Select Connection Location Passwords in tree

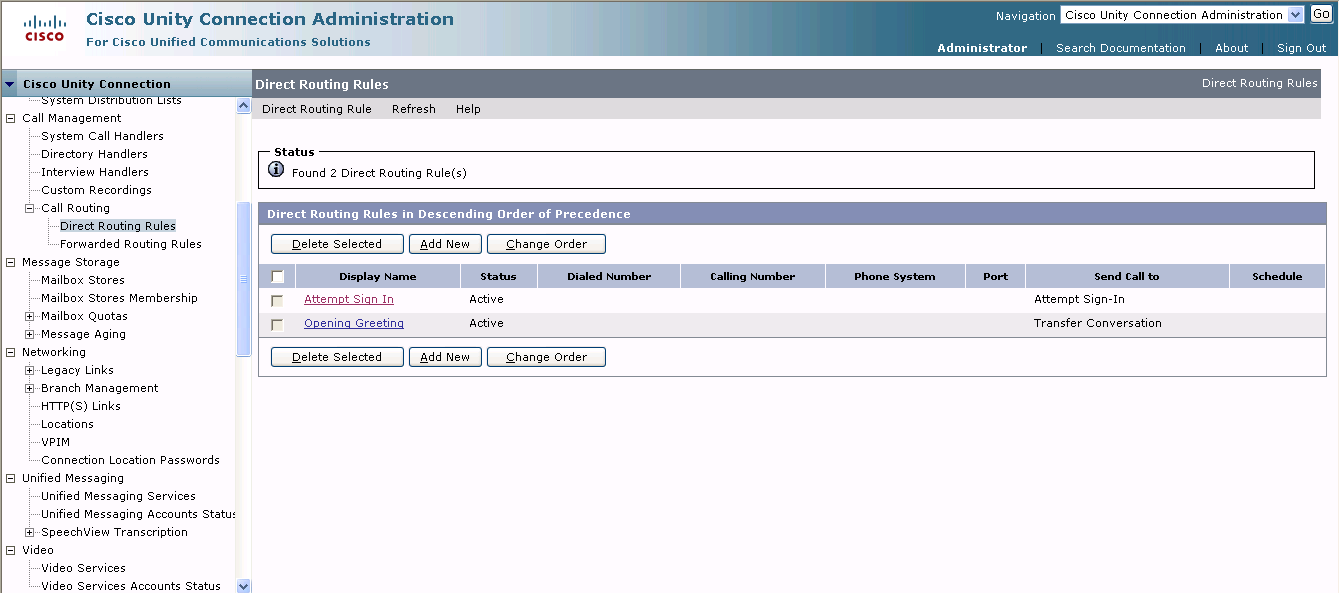(x=130, y=460)
